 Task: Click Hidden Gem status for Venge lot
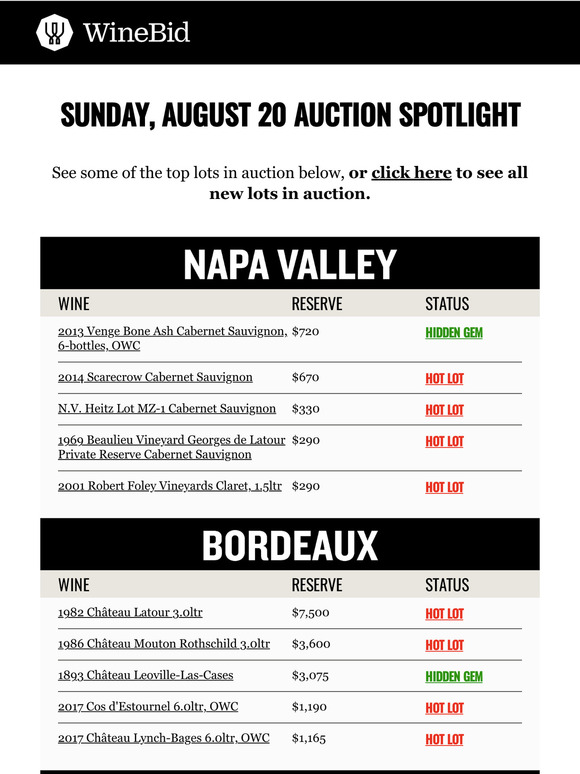click(454, 333)
